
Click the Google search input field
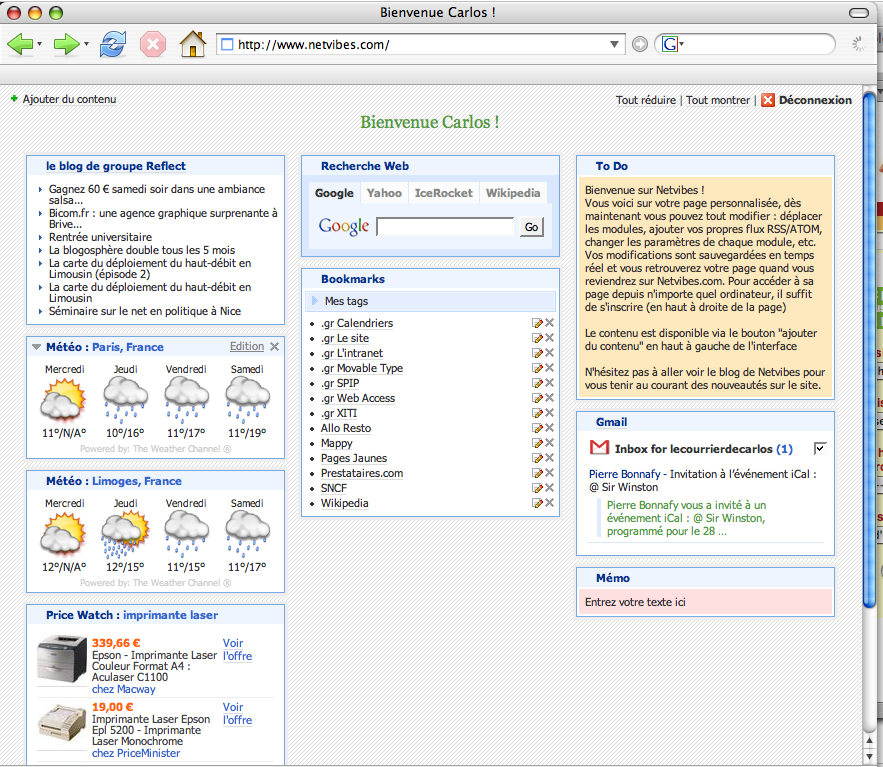445,227
